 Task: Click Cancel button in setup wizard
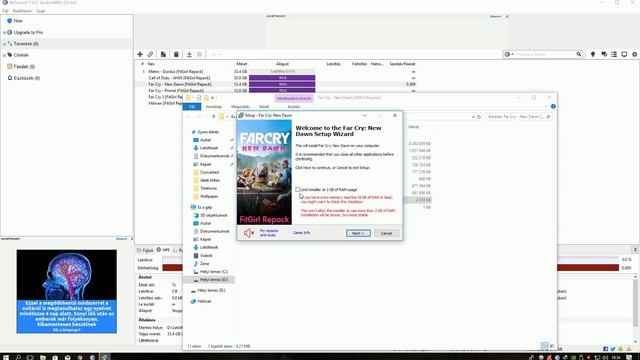coord(386,233)
